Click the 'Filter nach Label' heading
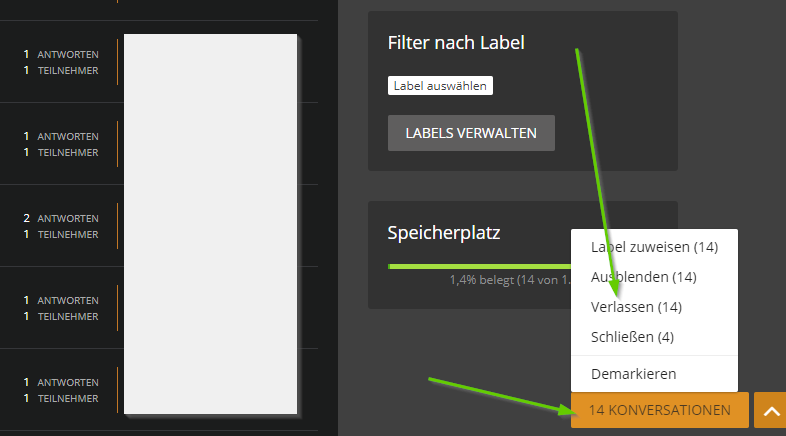The image size is (786, 436). coord(456,42)
